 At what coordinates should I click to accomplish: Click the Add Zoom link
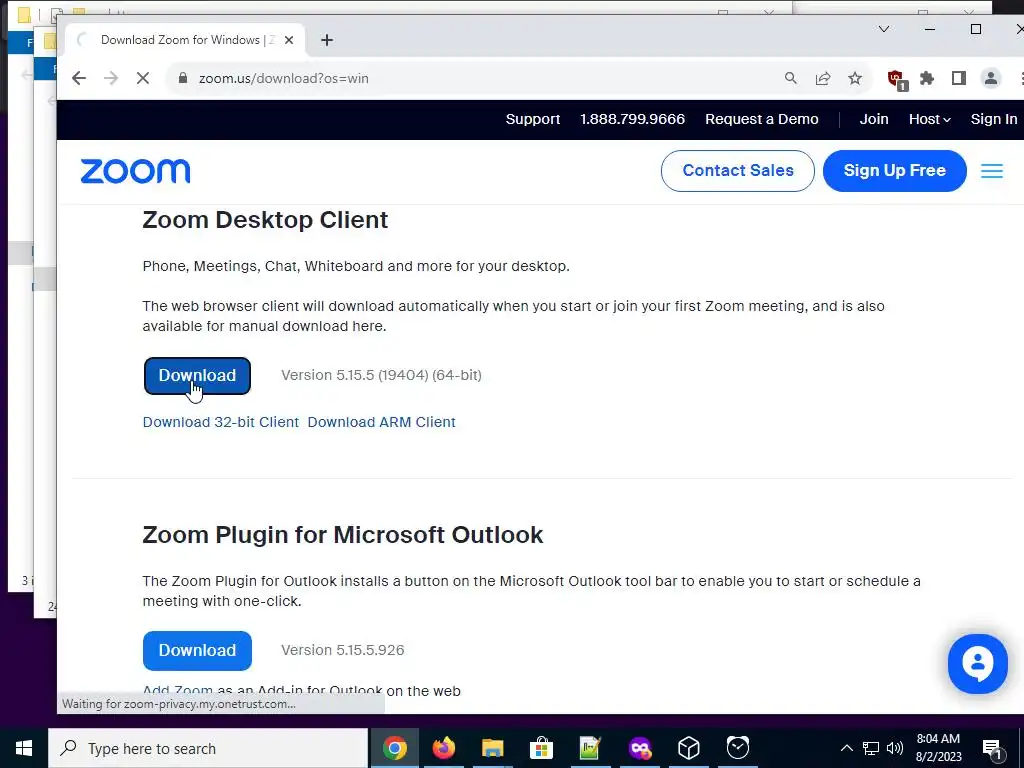tap(178, 691)
